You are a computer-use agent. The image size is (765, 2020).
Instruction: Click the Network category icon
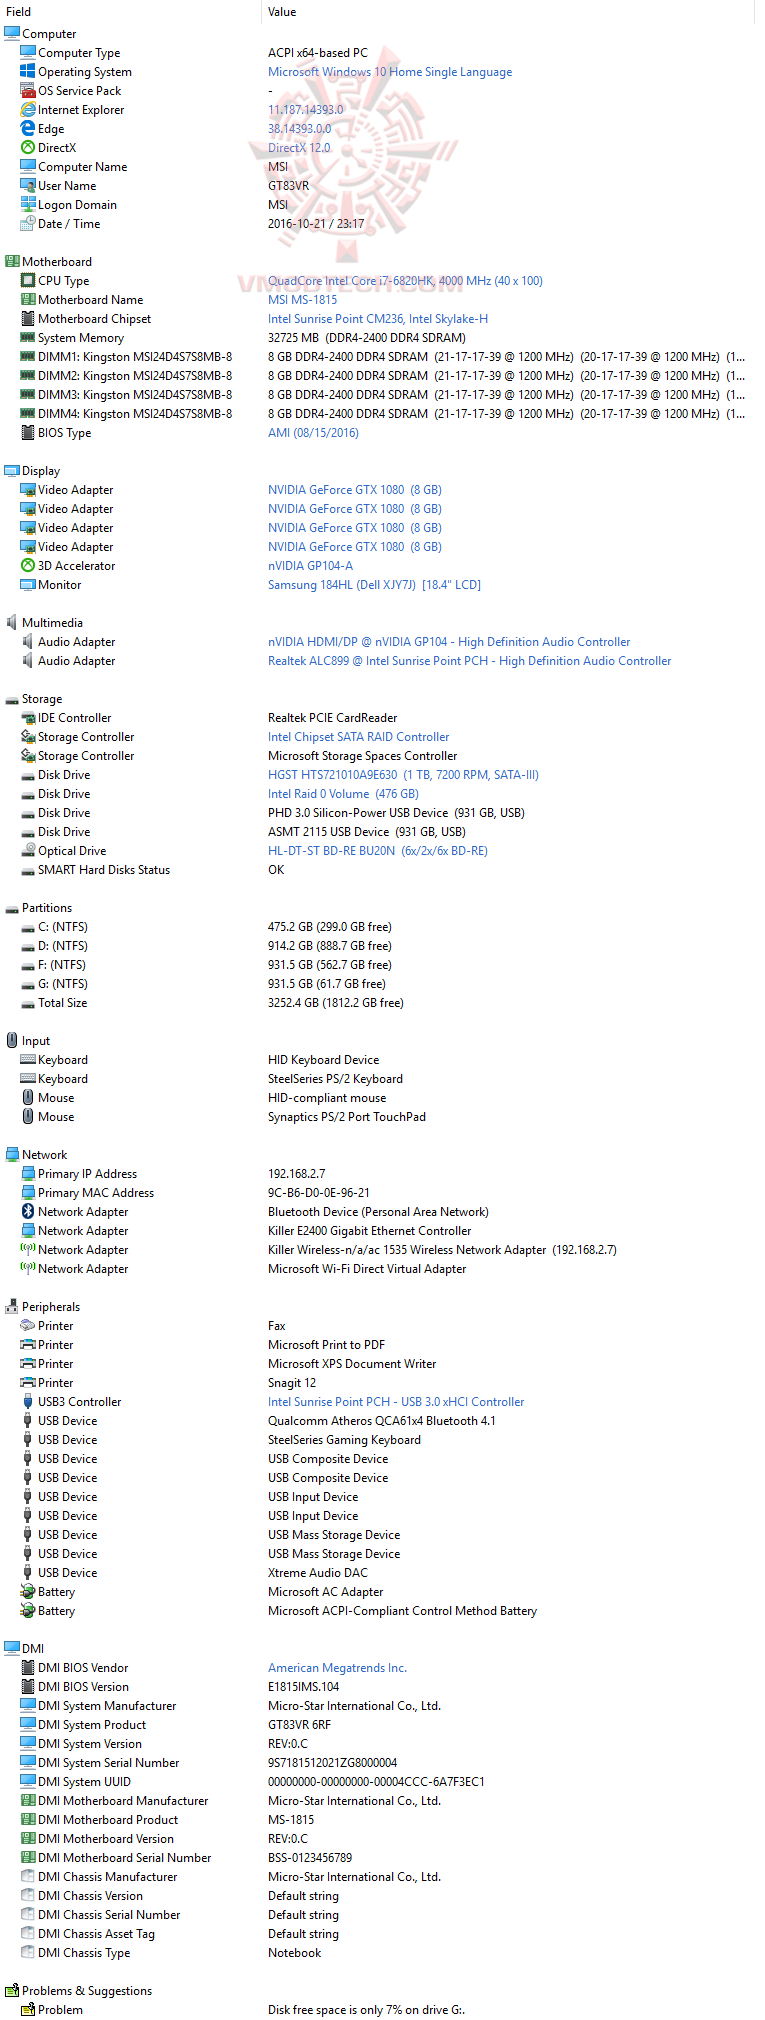pyautogui.click(x=12, y=1154)
